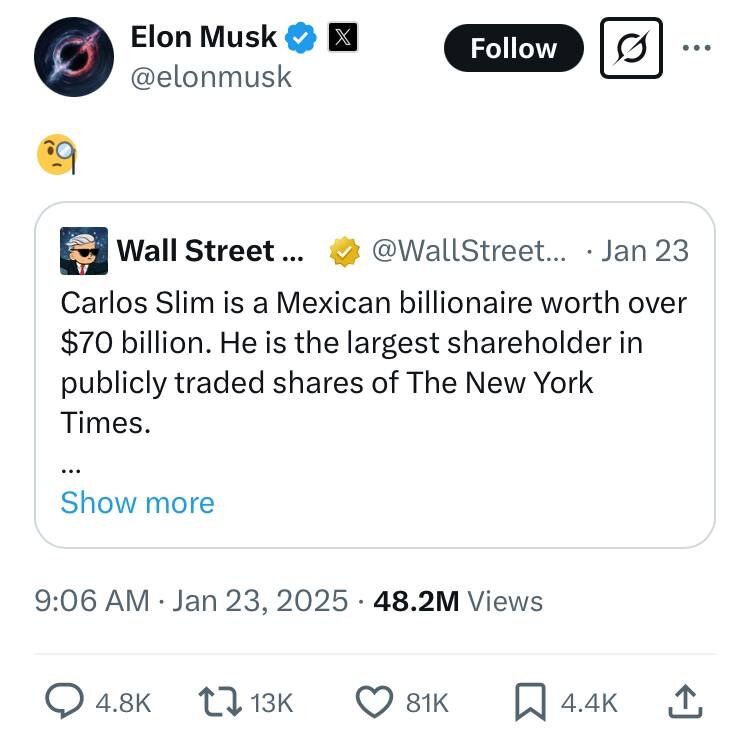Open the quoted Carlos Slim post text
This screenshot has height=738, width=750.
tap(370, 362)
